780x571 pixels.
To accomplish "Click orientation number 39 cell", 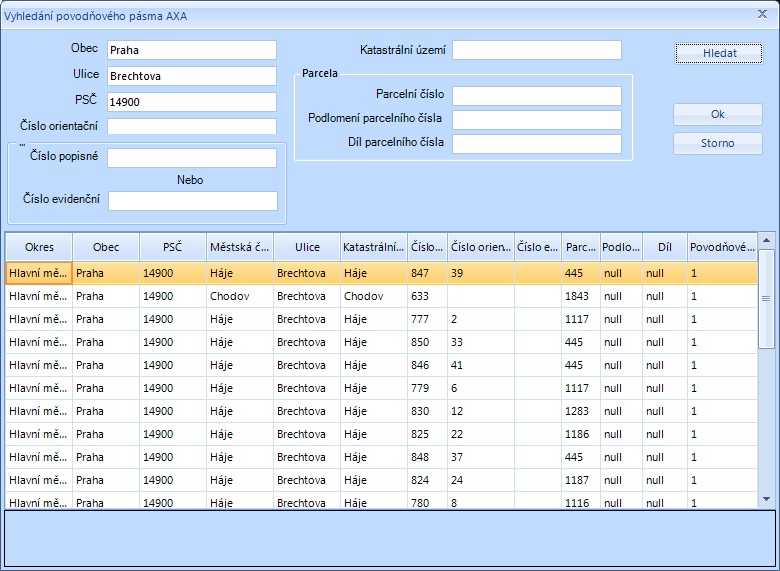I will tap(481, 273).
